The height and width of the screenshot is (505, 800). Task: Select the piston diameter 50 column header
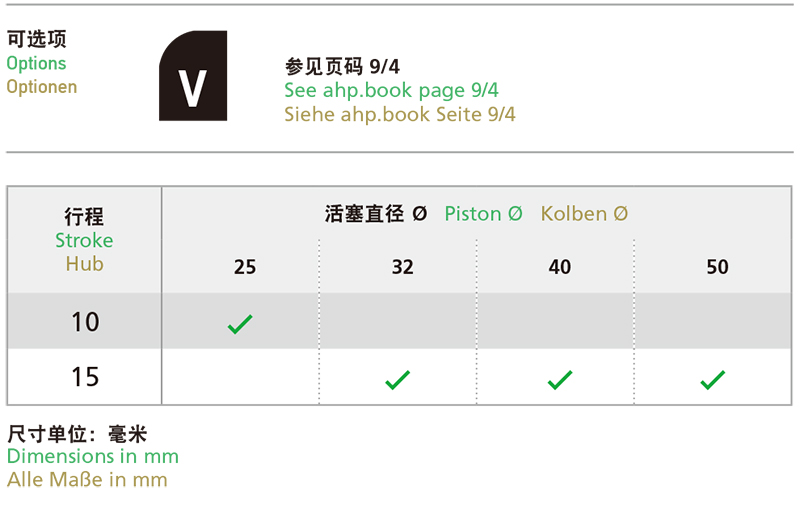[x=717, y=267]
